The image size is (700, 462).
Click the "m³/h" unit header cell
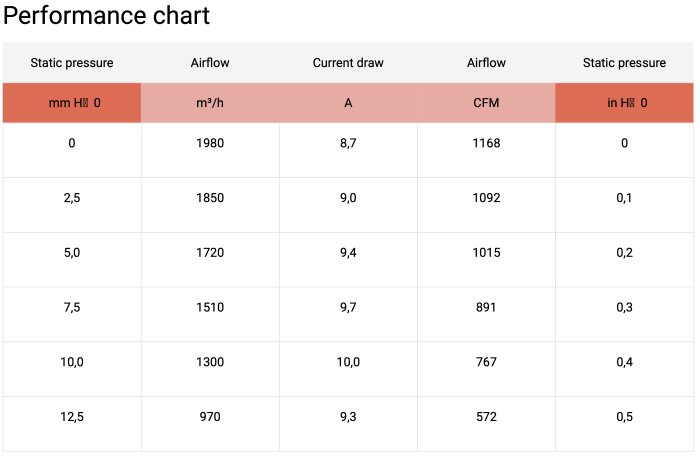(x=210, y=103)
